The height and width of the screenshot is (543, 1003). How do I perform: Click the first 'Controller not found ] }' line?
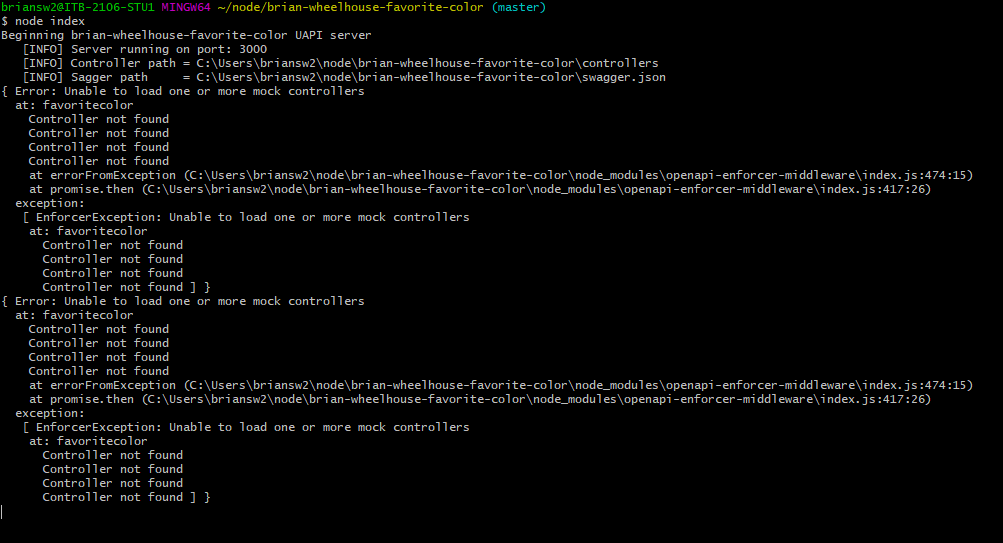coord(126,287)
